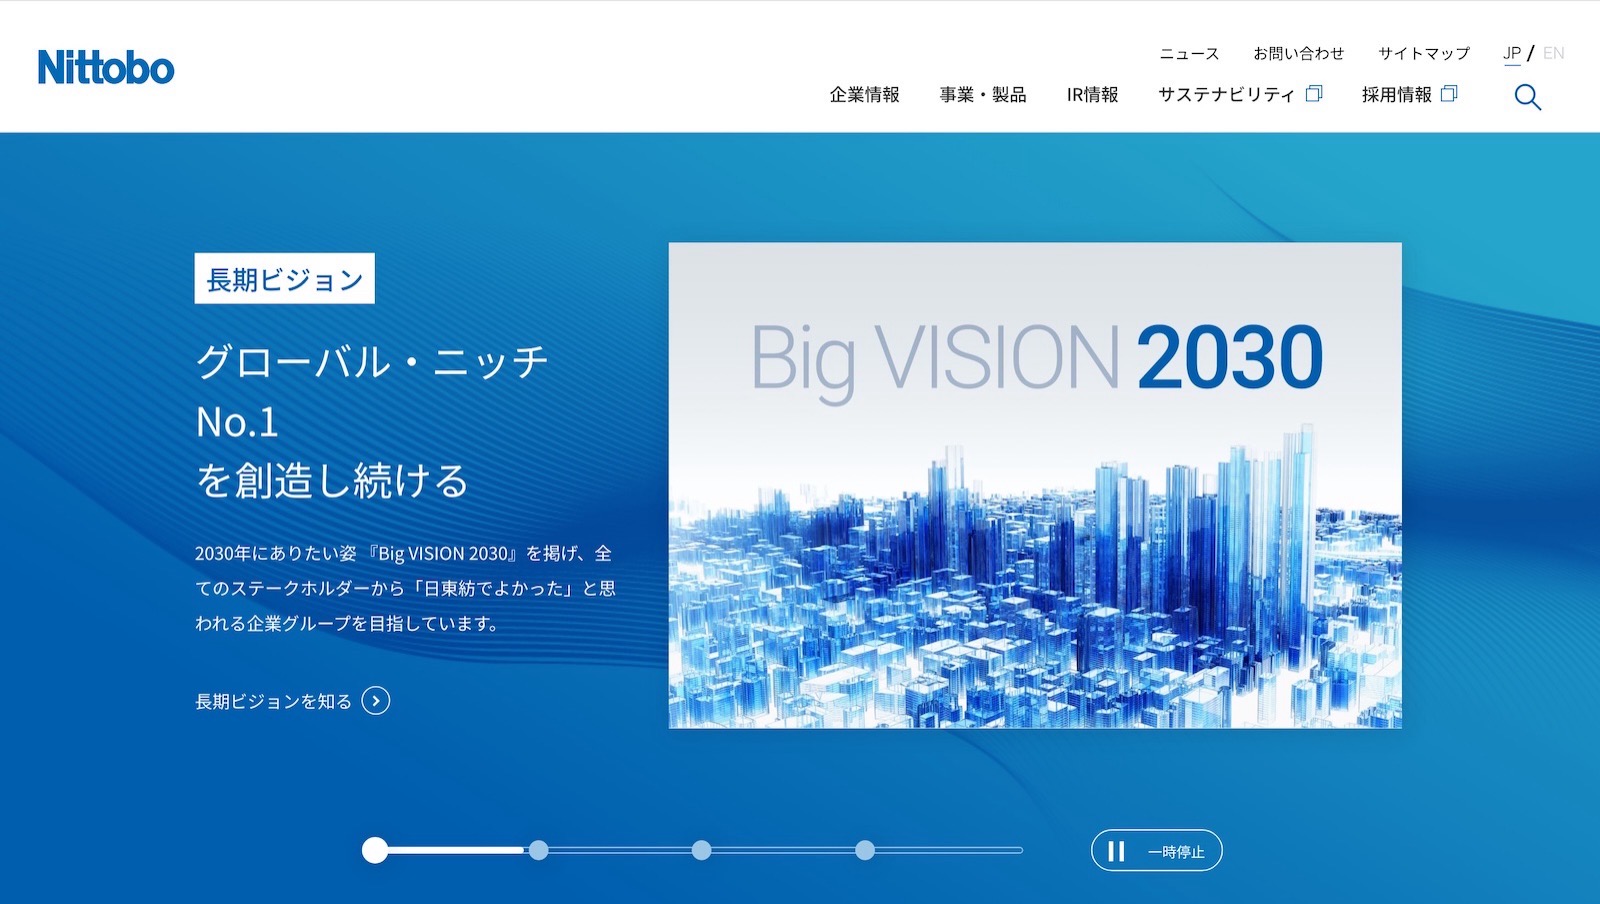Click the Big VISION 2030 banner image
The height and width of the screenshot is (904, 1600).
point(1035,485)
